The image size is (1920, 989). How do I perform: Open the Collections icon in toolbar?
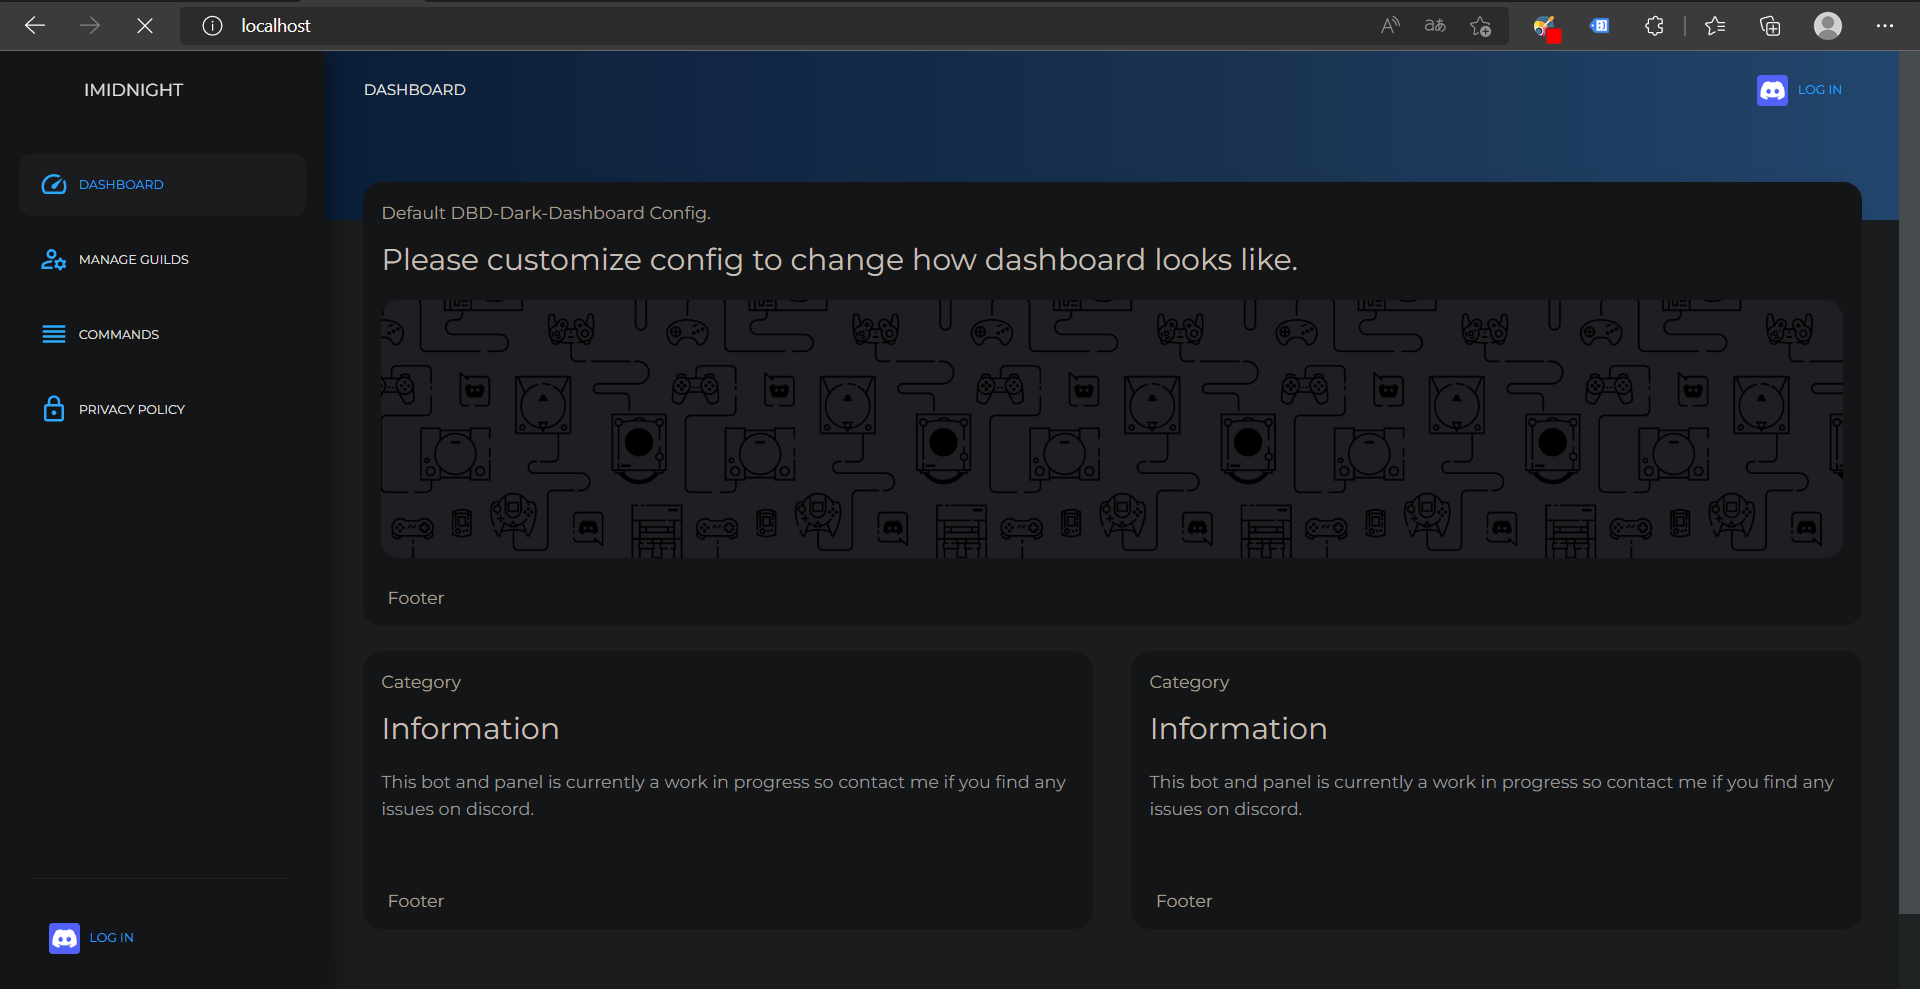tap(1770, 26)
